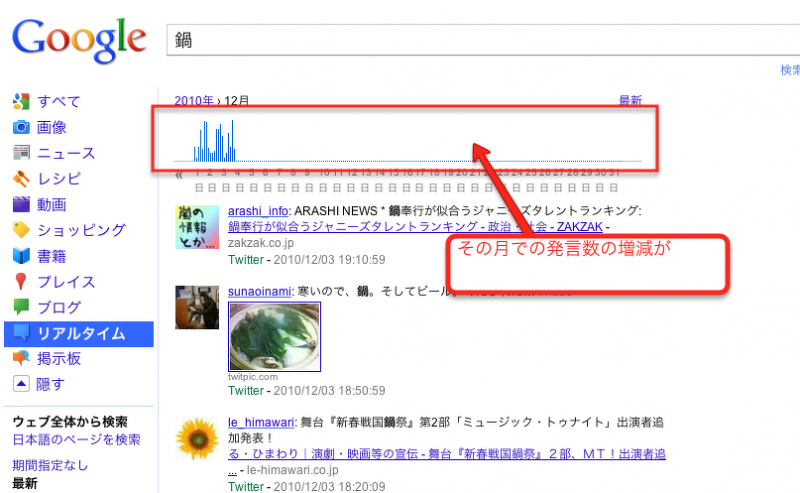Open sunaoinami profile photo
The height and width of the screenshot is (493, 800).
[x=197, y=307]
